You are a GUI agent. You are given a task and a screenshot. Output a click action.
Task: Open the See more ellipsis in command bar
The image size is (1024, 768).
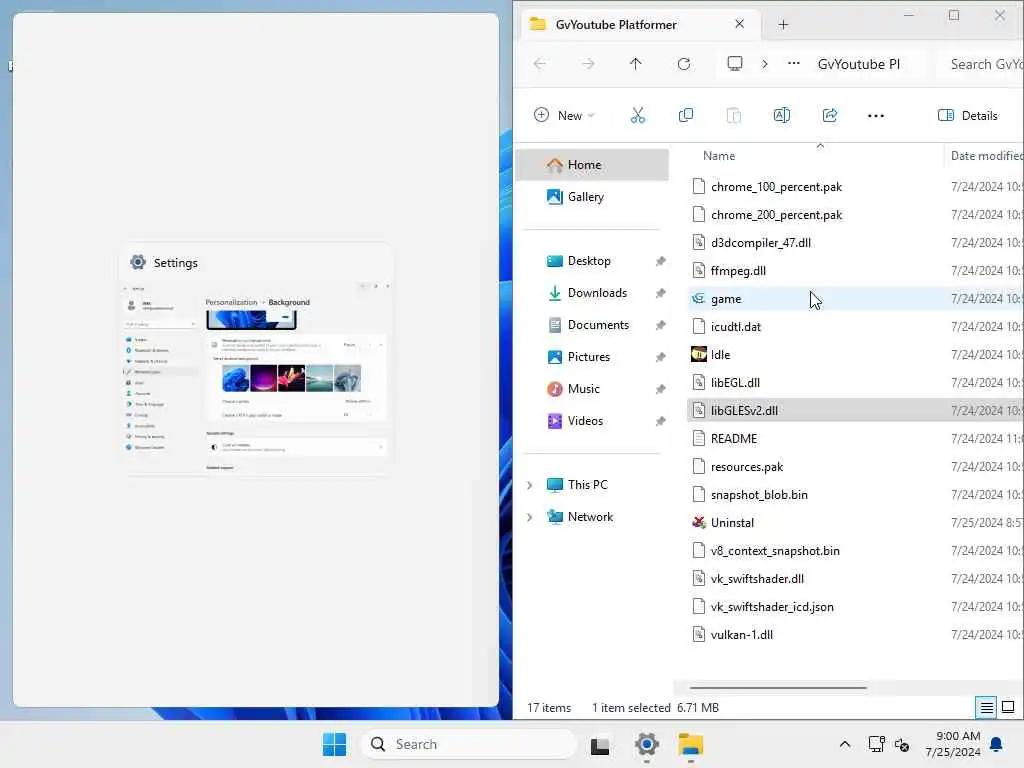coord(876,116)
